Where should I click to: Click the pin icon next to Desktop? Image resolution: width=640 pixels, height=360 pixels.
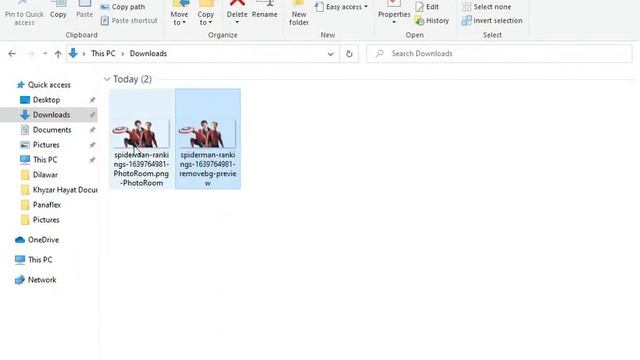point(92,100)
